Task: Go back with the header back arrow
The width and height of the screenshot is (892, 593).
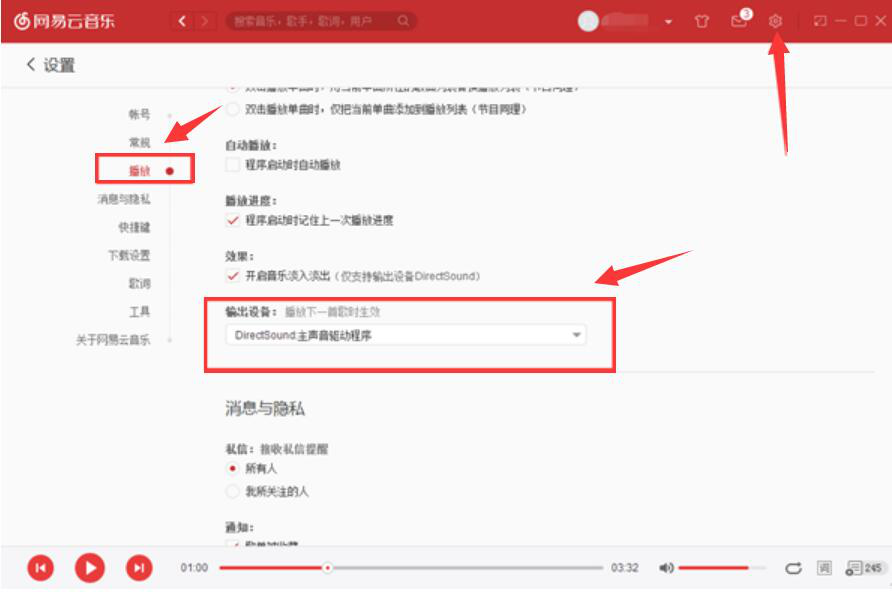Action: pyautogui.click(x=182, y=22)
